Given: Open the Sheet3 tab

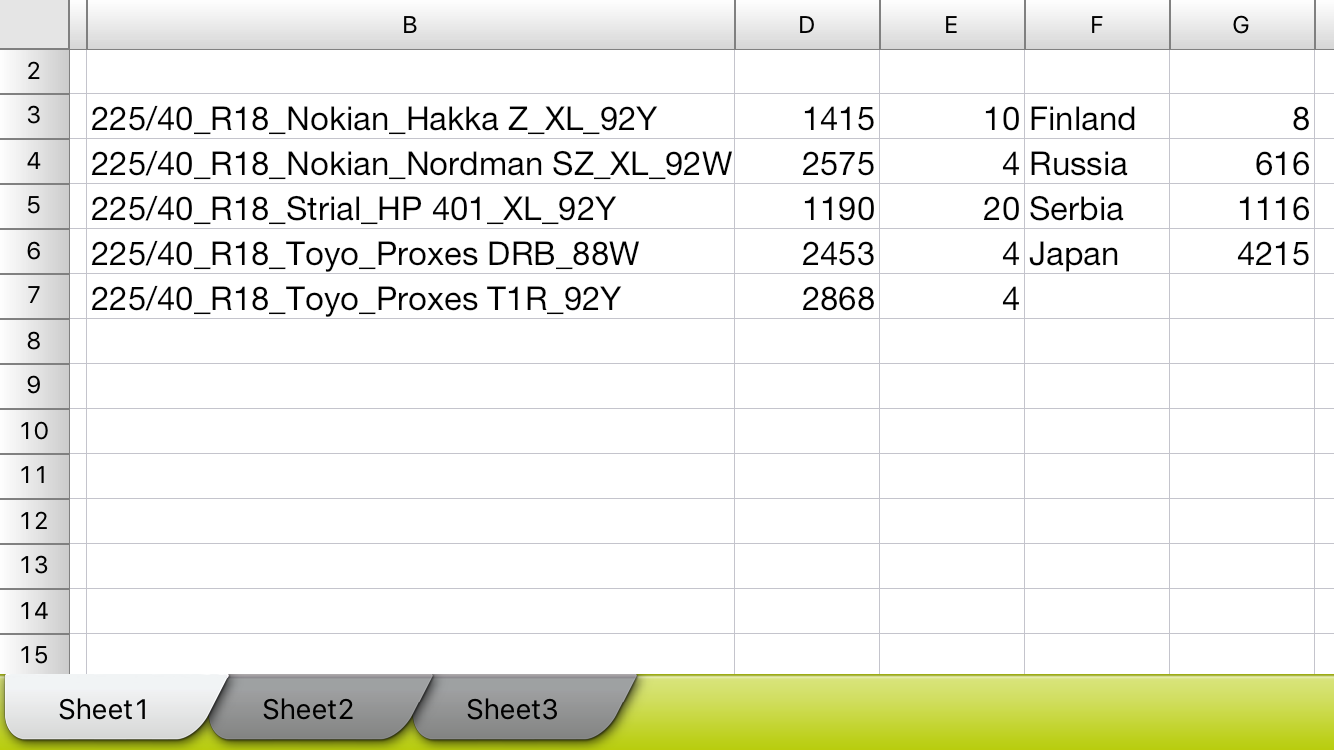Looking at the screenshot, I should click(512, 709).
